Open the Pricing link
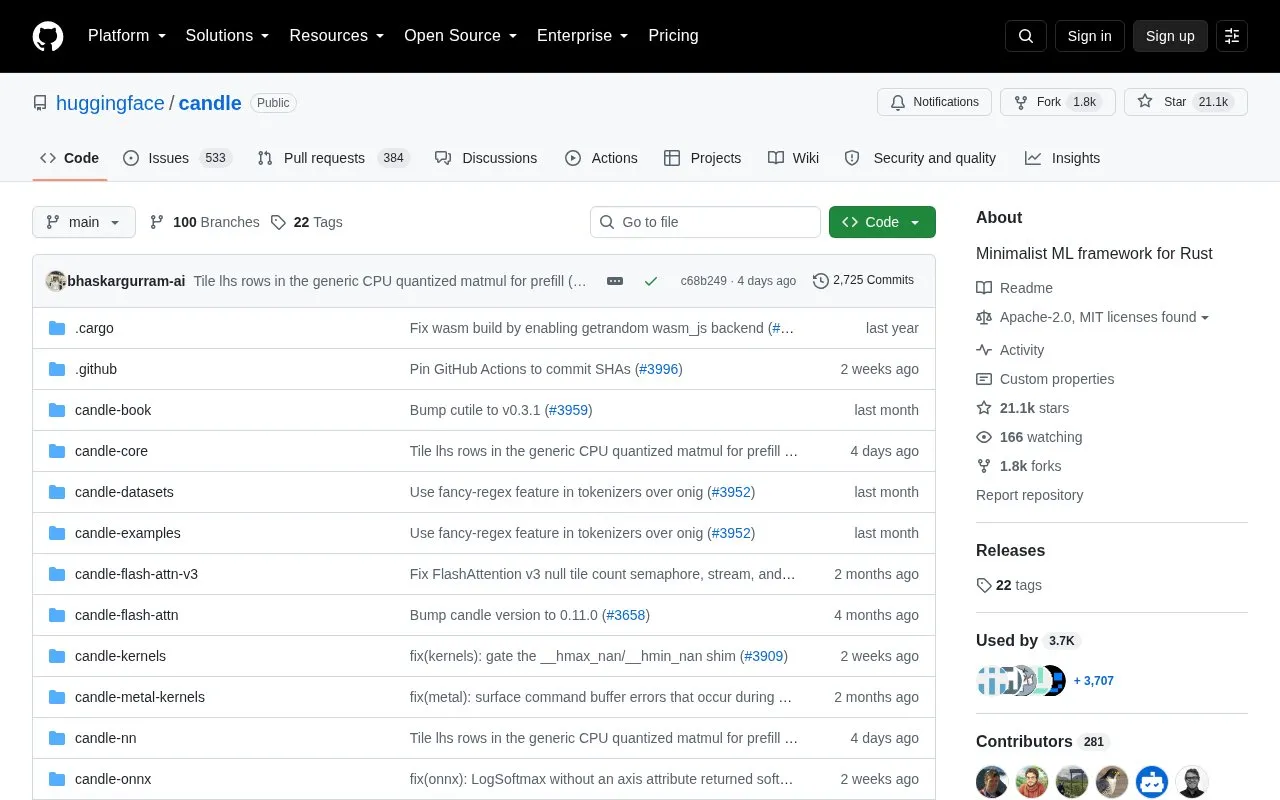Screen dimensions: 1280x800 (673, 36)
